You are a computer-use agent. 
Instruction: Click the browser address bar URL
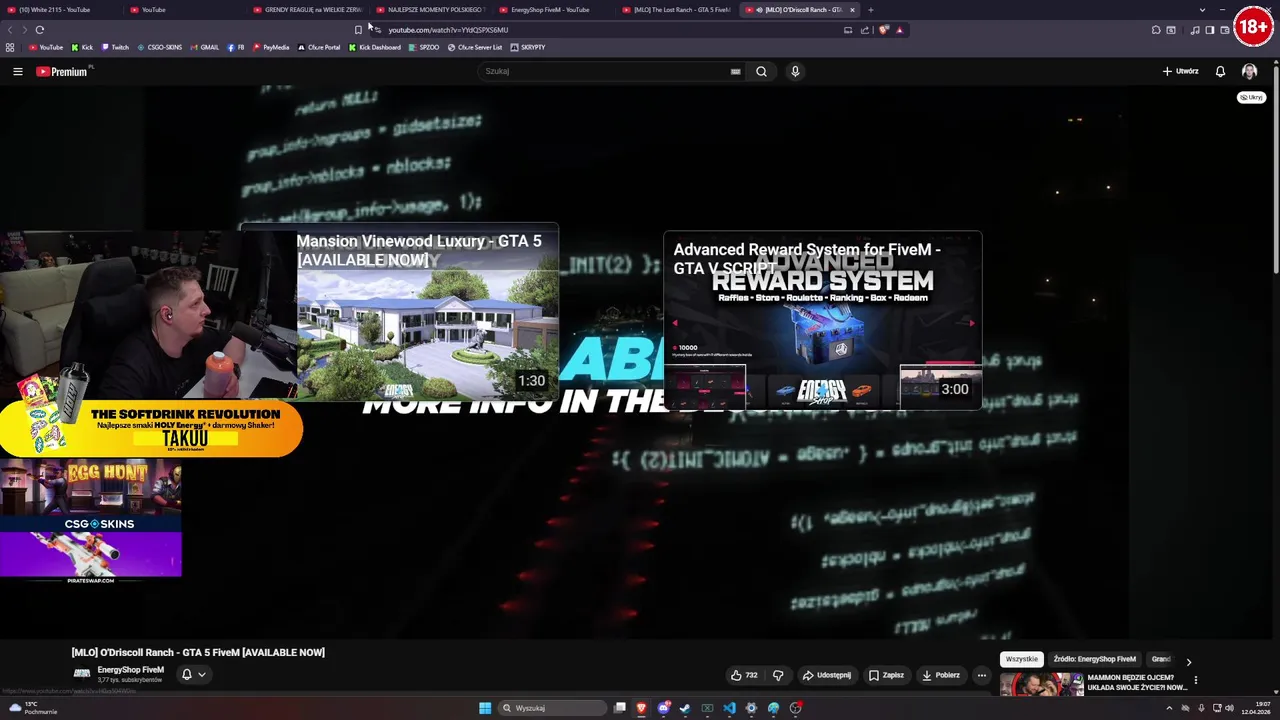(448, 30)
